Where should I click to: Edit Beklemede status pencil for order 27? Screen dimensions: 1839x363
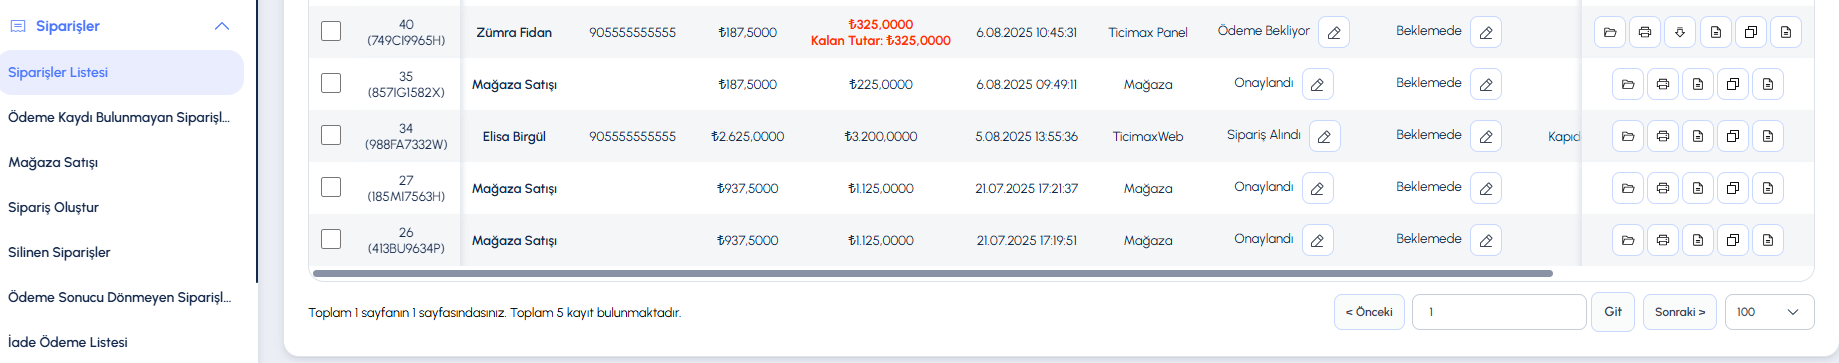1486,189
